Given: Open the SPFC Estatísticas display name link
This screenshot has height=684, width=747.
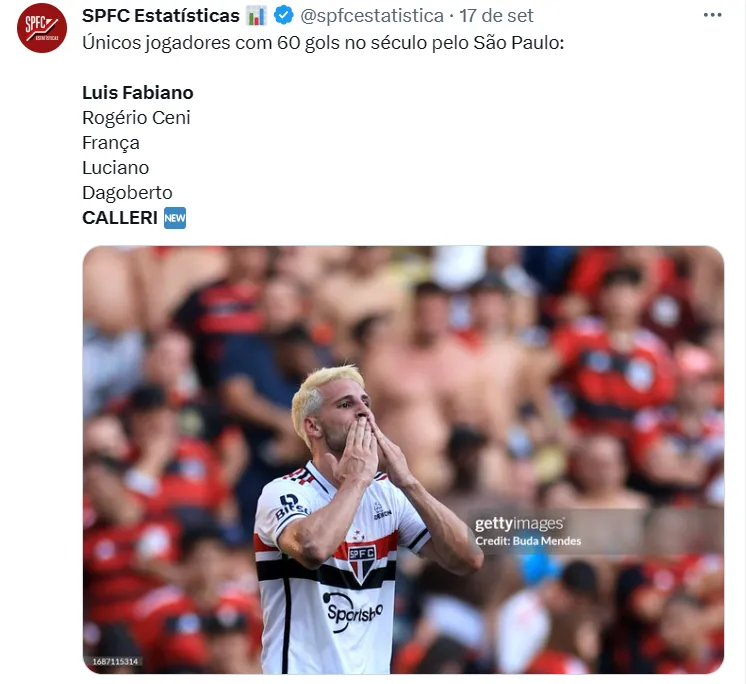Looking at the screenshot, I should pos(161,16).
